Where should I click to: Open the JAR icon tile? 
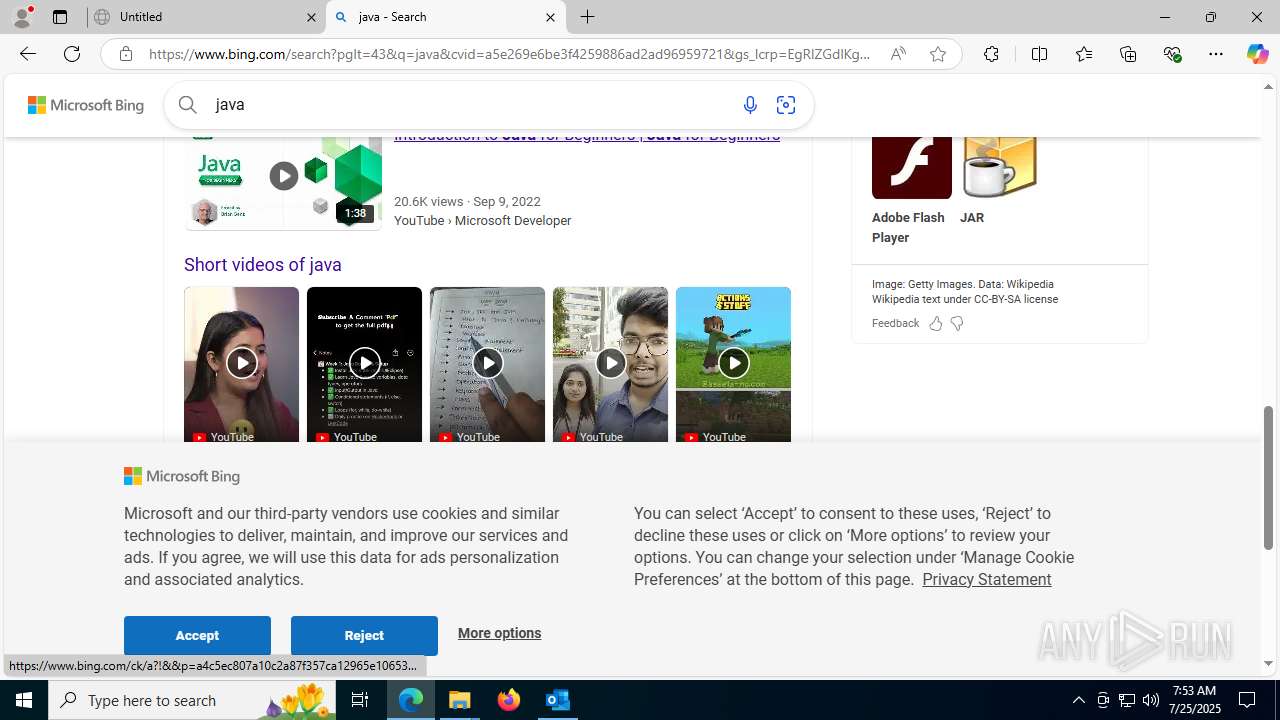click(999, 168)
